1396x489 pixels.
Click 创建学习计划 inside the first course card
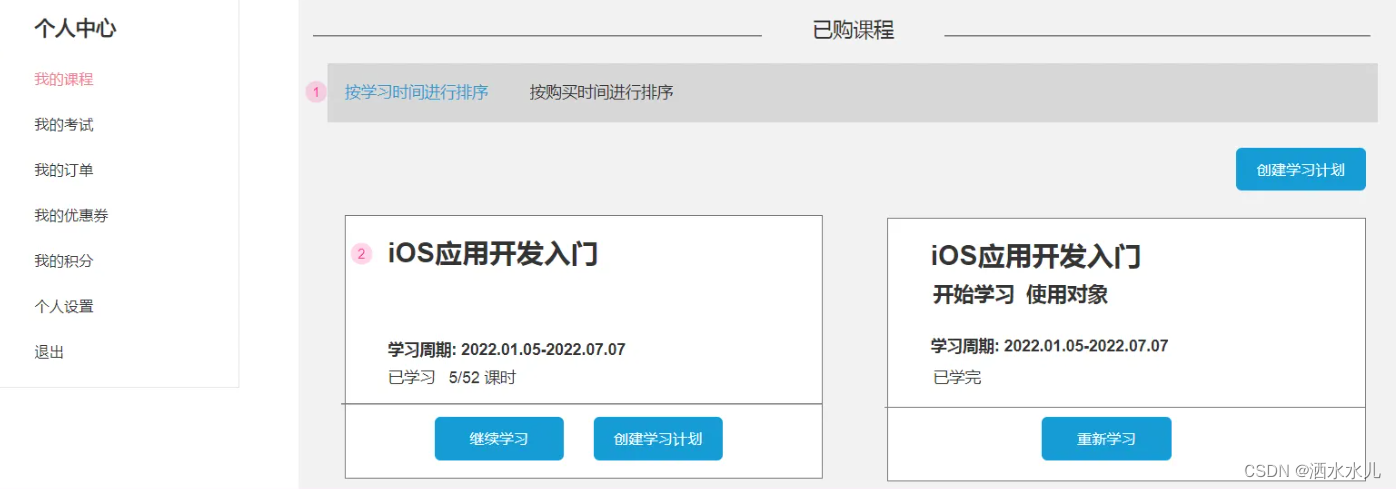pos(658,439)
